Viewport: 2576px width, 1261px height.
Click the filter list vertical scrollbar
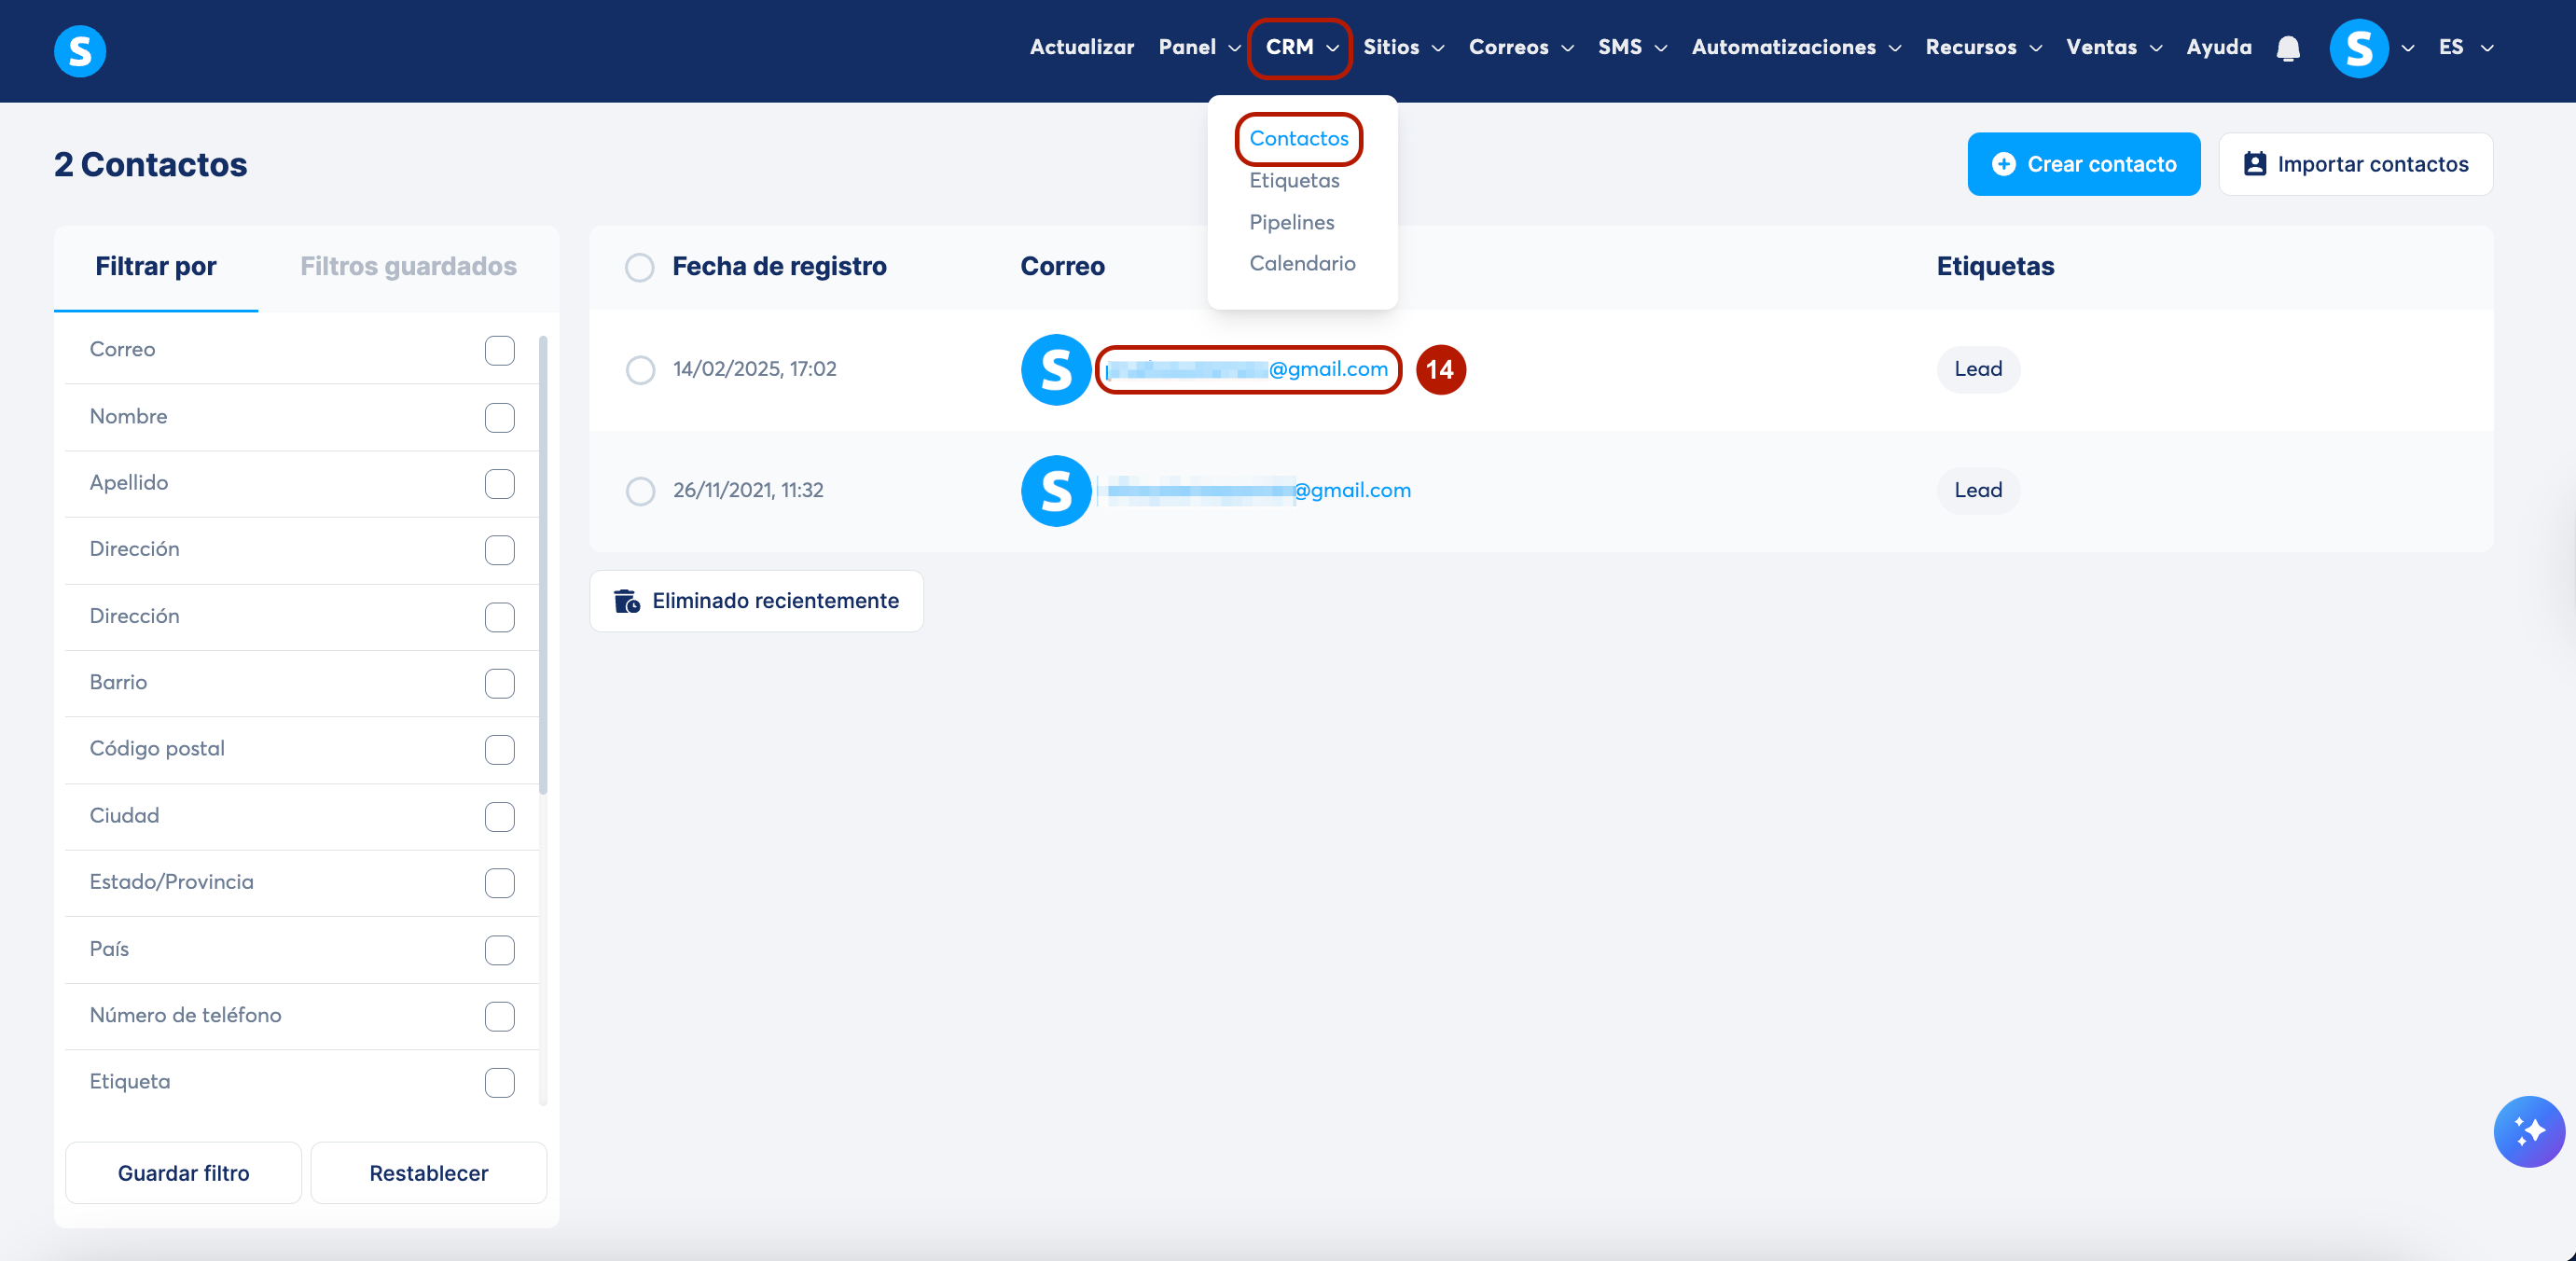click(543, 565)
